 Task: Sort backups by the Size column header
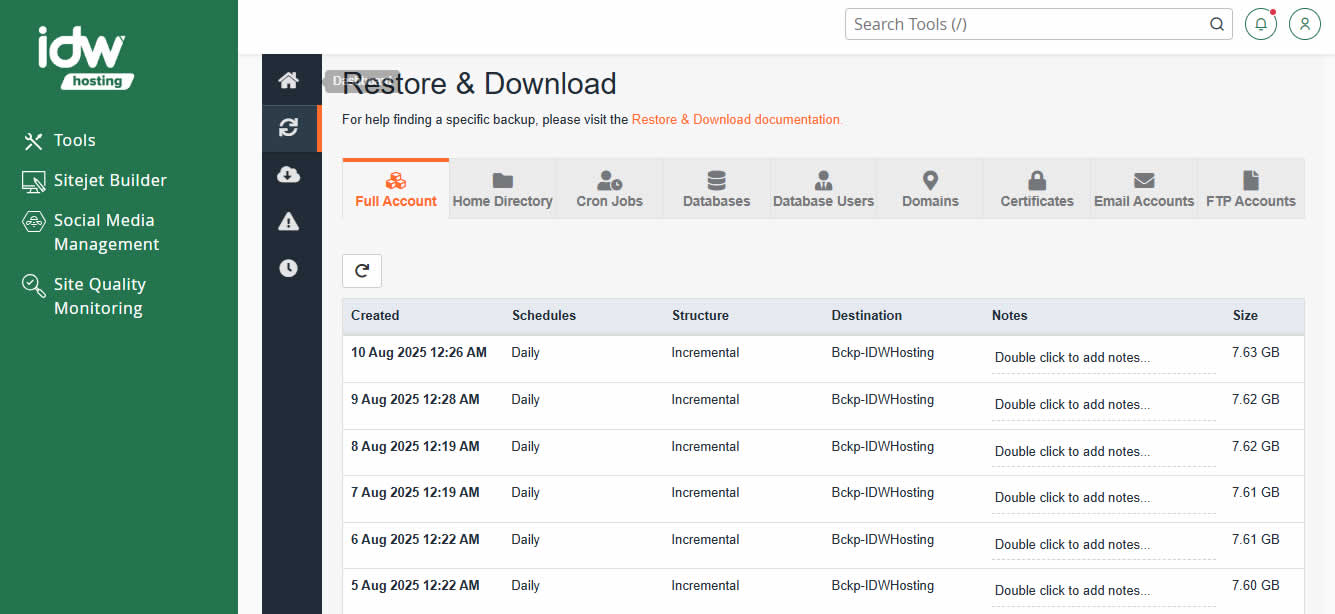1245,315
